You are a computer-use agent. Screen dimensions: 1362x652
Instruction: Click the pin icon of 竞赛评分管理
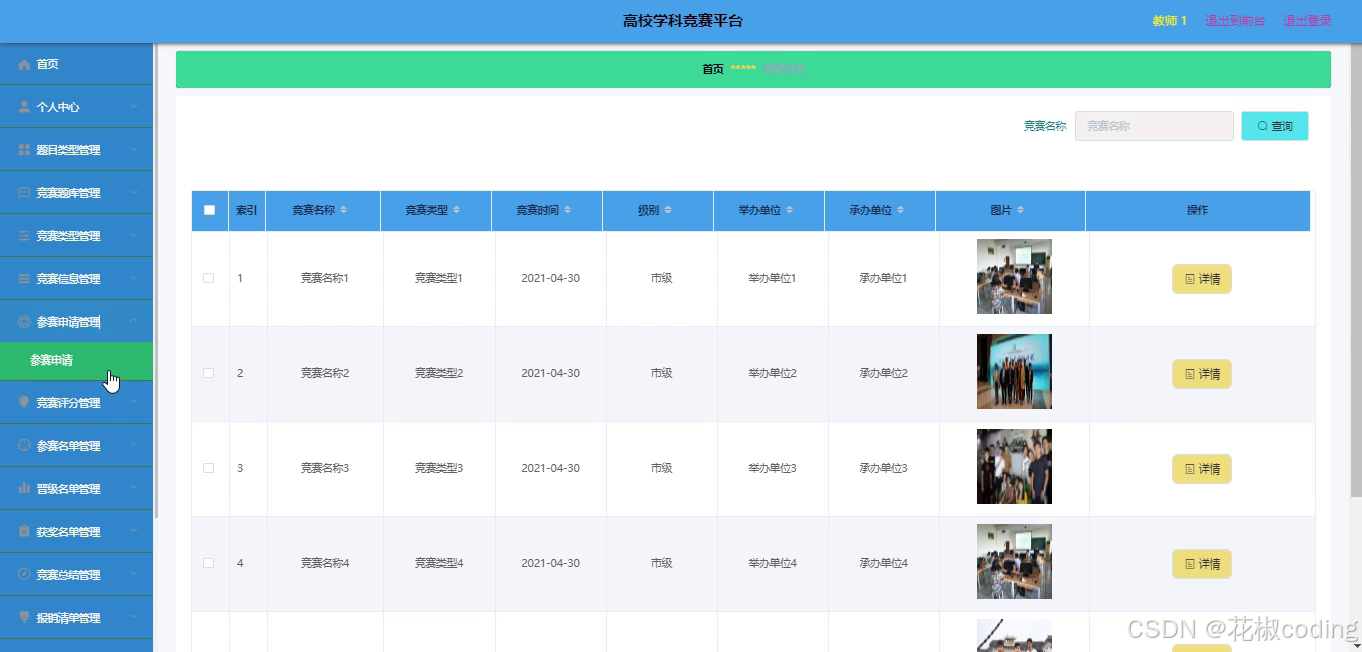(x=24, y=403)
